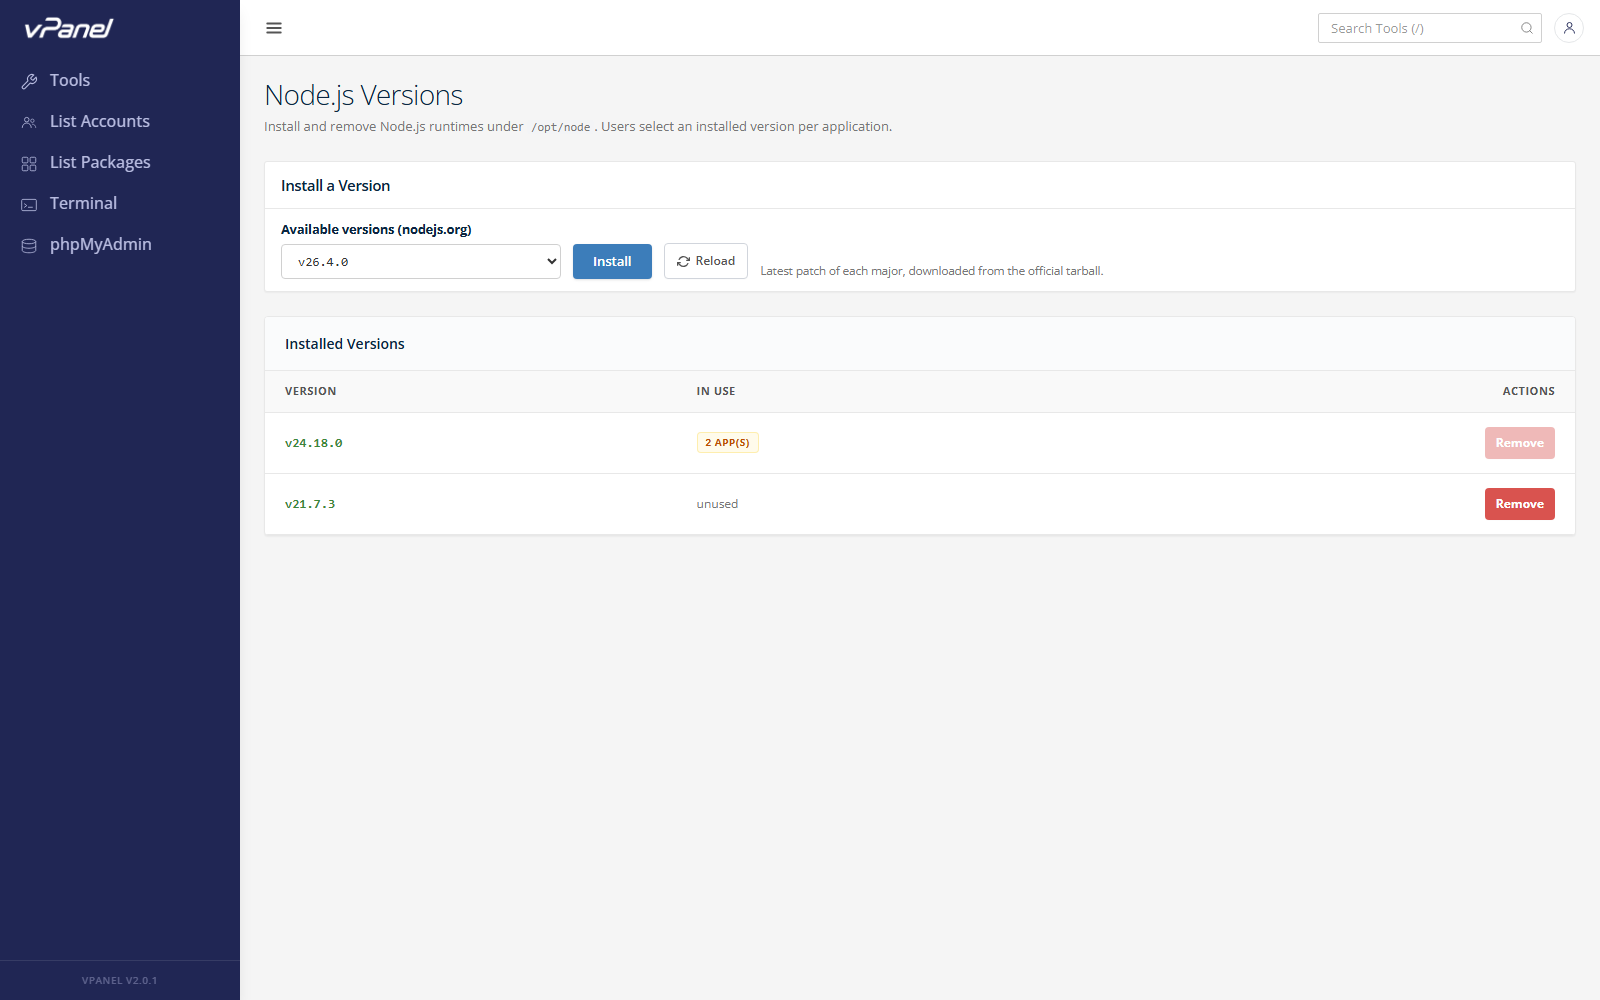
Task: Click the Tools wrench icon
Action: click(29, 81)
